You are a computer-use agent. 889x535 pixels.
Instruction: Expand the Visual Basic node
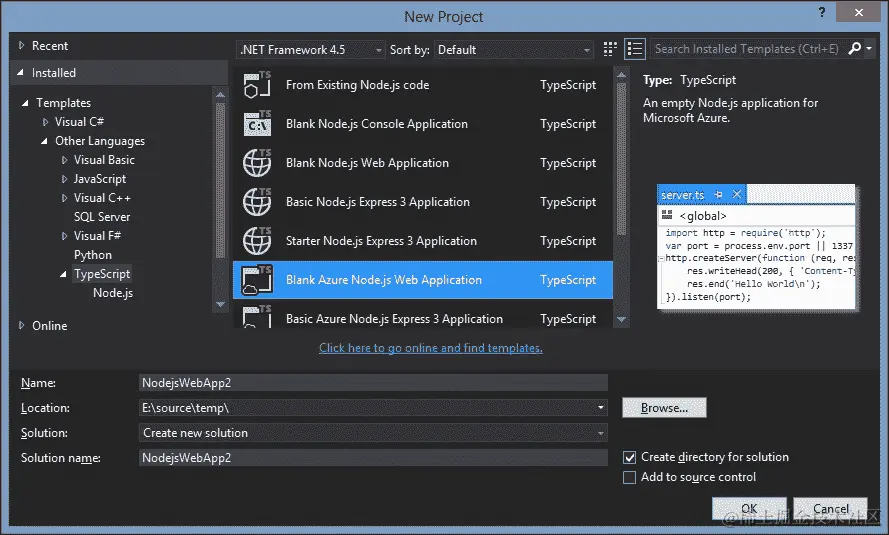point(64,160)
